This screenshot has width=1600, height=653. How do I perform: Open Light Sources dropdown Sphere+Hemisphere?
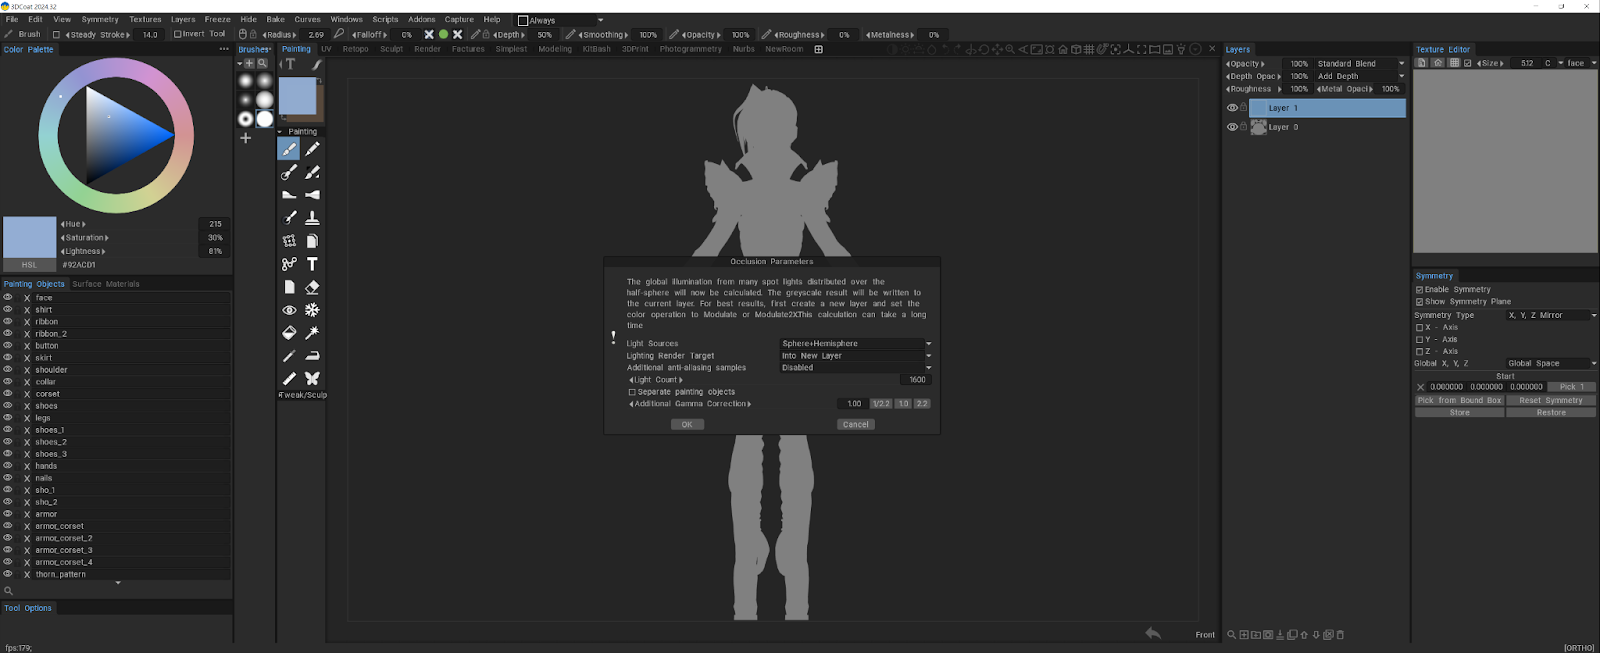click(856, 344)
